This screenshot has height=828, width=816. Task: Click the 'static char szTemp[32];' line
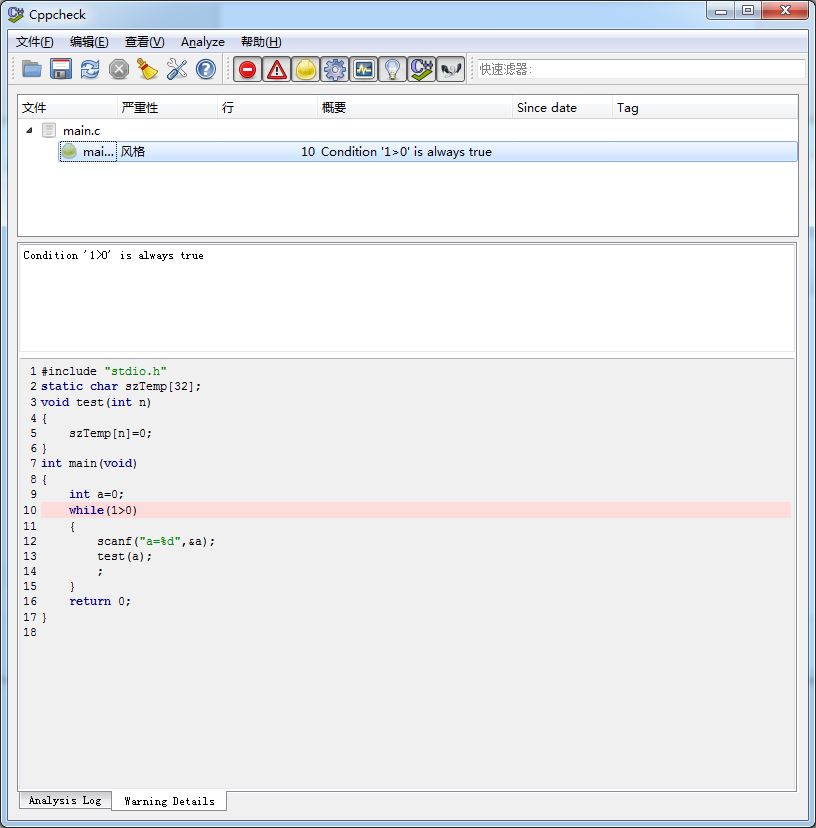click(x=121, y=387)
